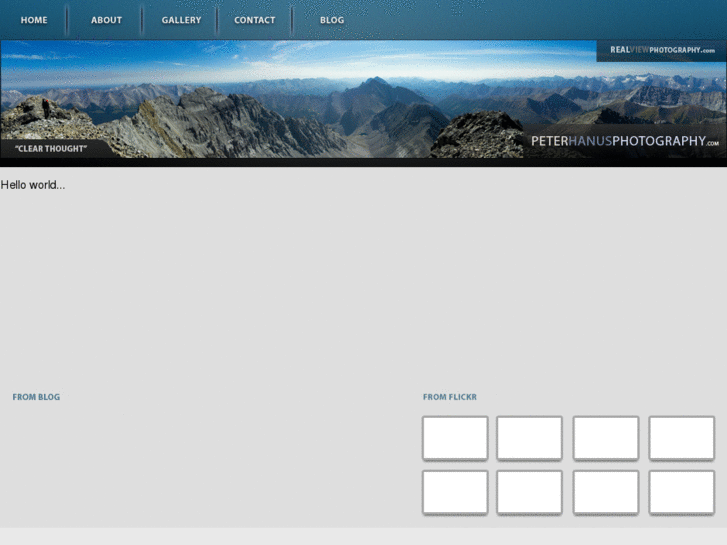Click the FROM BLOG heading
Image resolution: width=727 pixels, height=545 pixels.
tap(36, 397)
